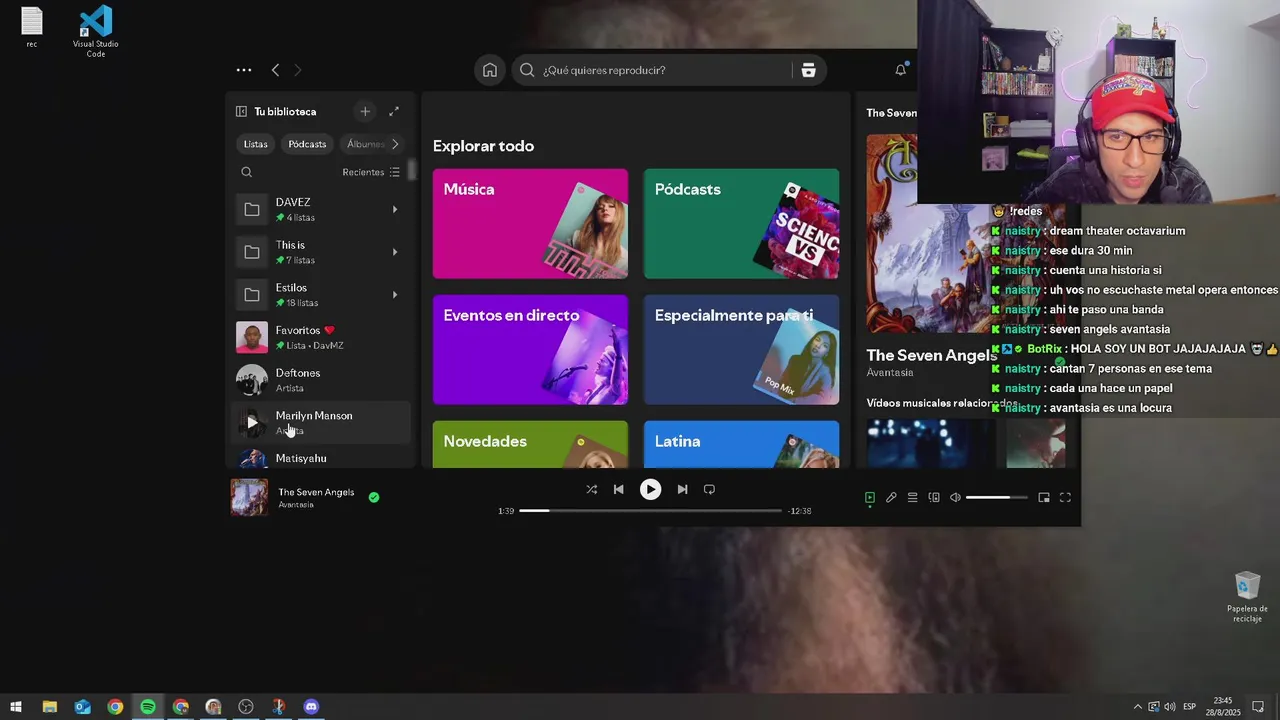Open the 'Recientes' sort dropdown

371,172
